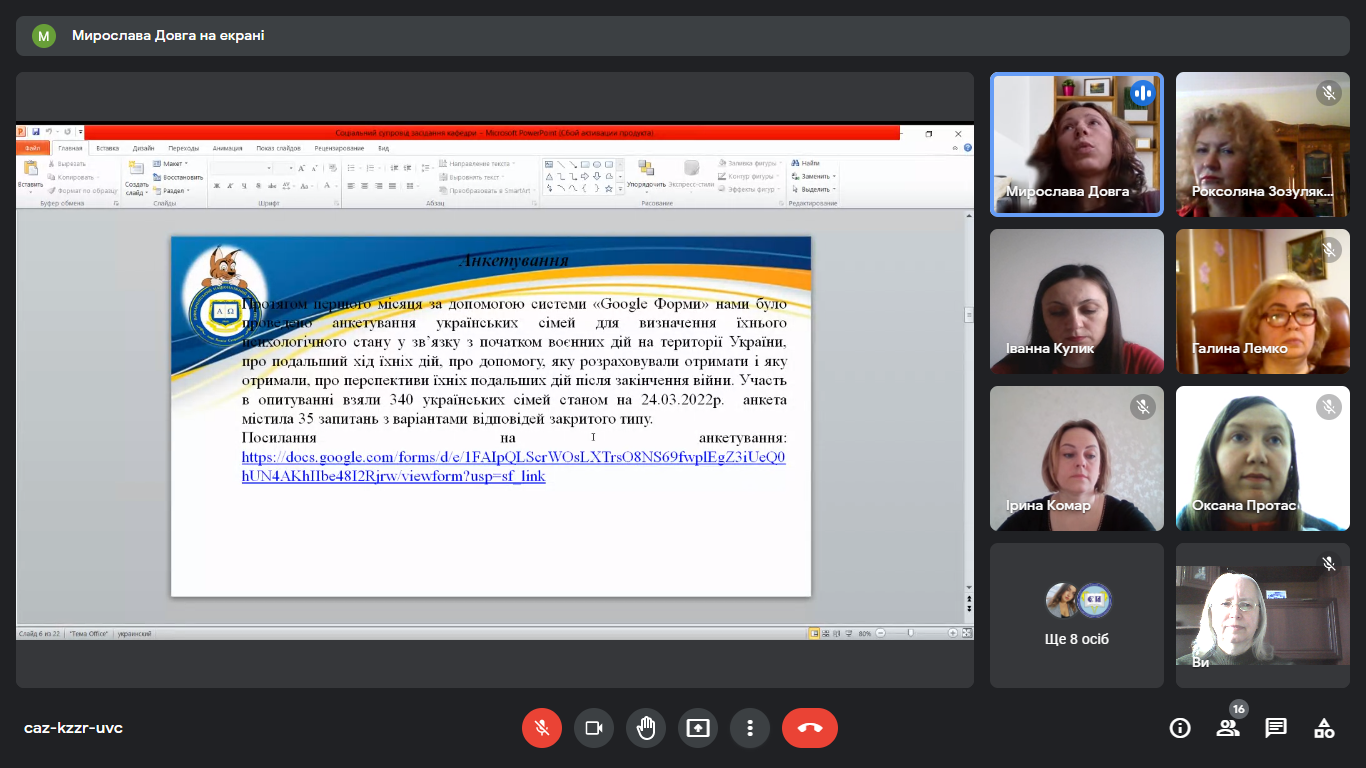The height and width of the screenshot is (768, 1366).
Task: Open the meeting details info icon
Action: click(x=1180, y=728)
